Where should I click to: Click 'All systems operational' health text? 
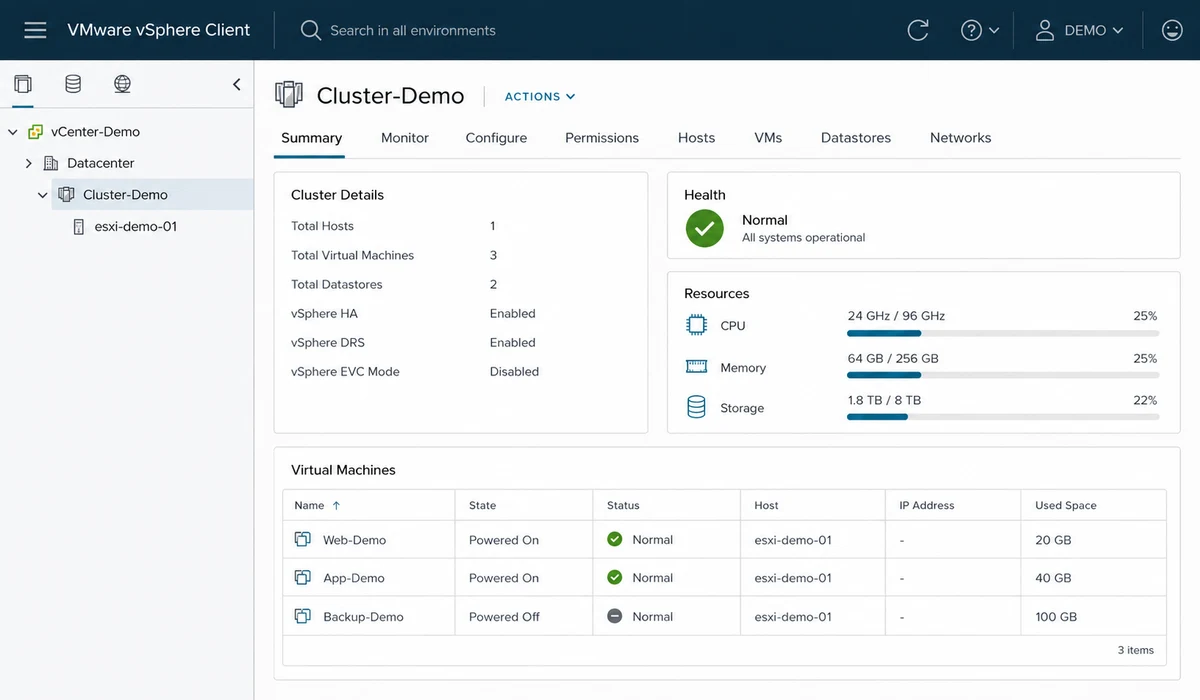click(804, 238)
